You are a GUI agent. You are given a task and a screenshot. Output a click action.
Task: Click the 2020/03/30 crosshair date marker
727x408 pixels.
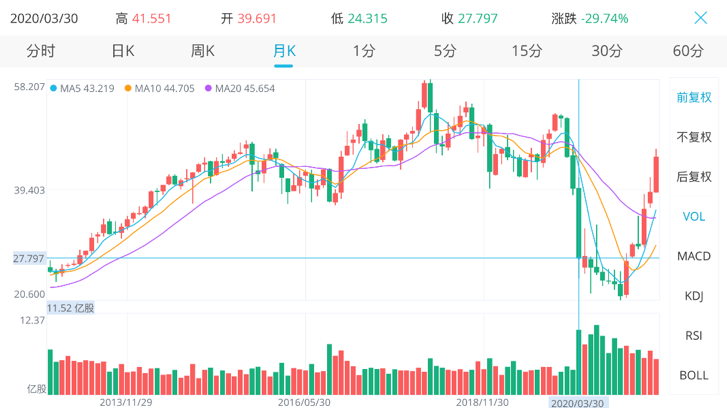579,401
